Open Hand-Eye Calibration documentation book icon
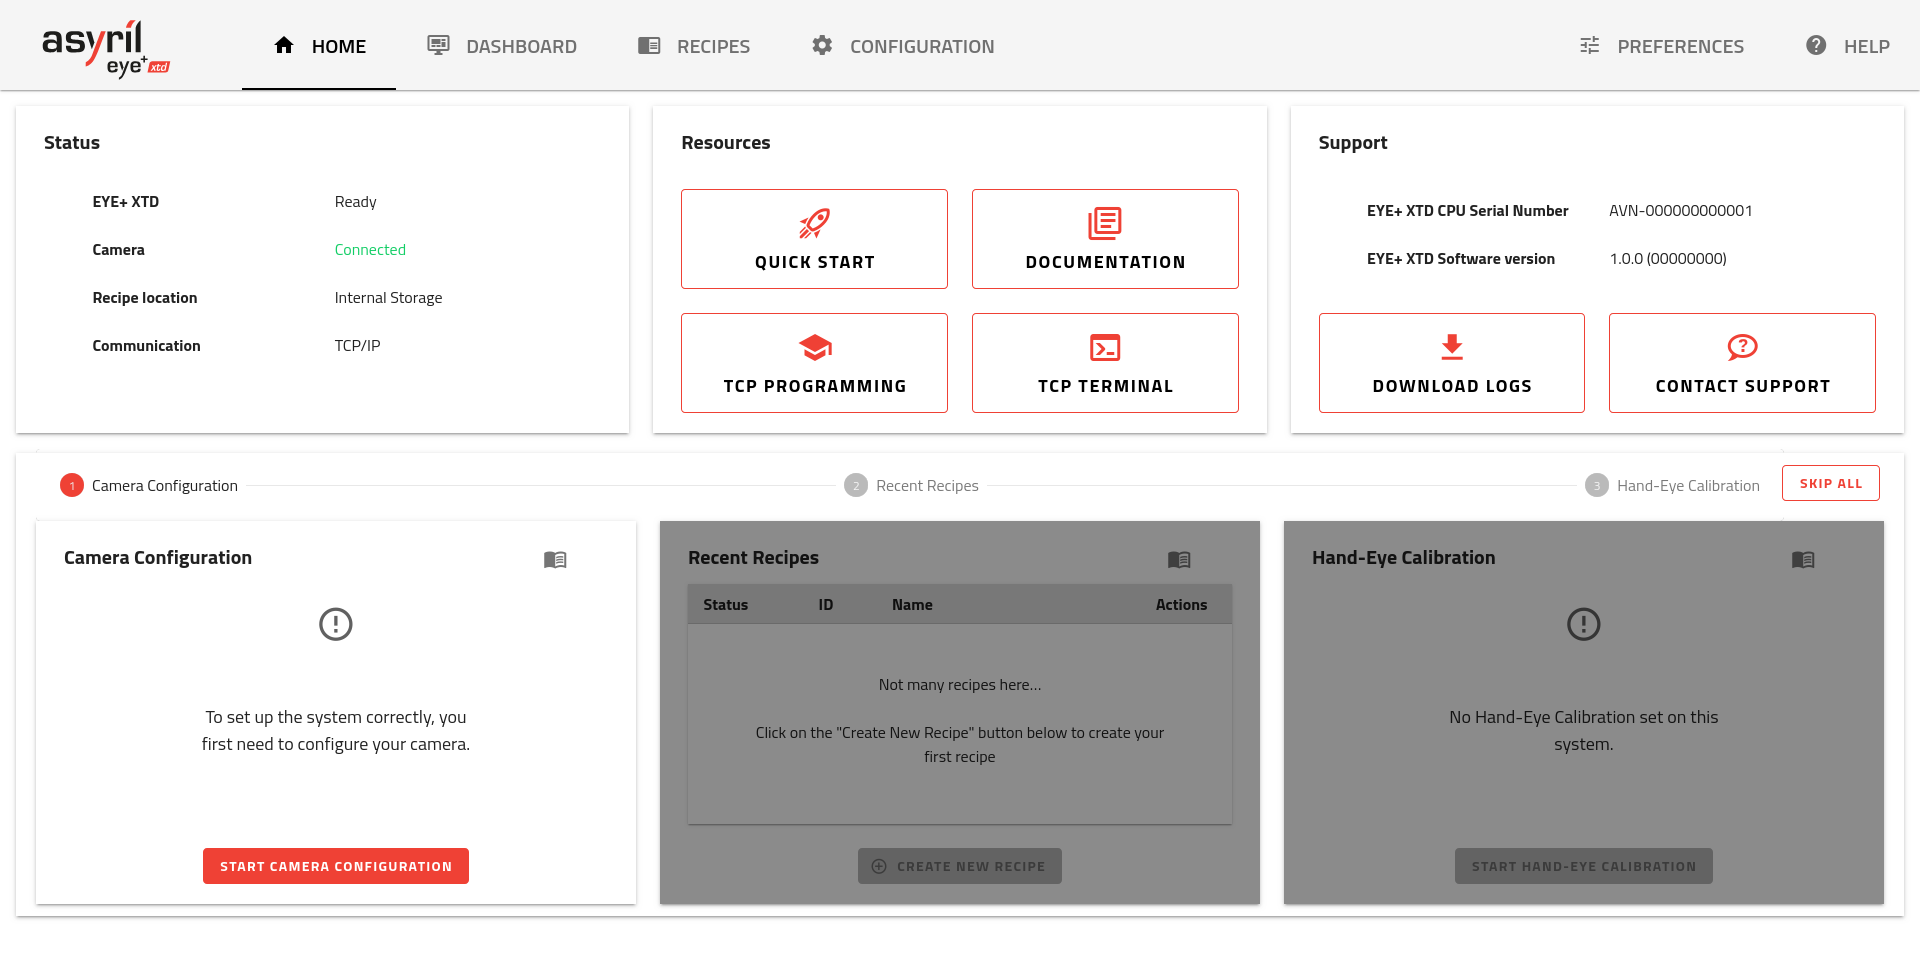This screenshot has height=965, width=1920. (x=1803, y=559)
